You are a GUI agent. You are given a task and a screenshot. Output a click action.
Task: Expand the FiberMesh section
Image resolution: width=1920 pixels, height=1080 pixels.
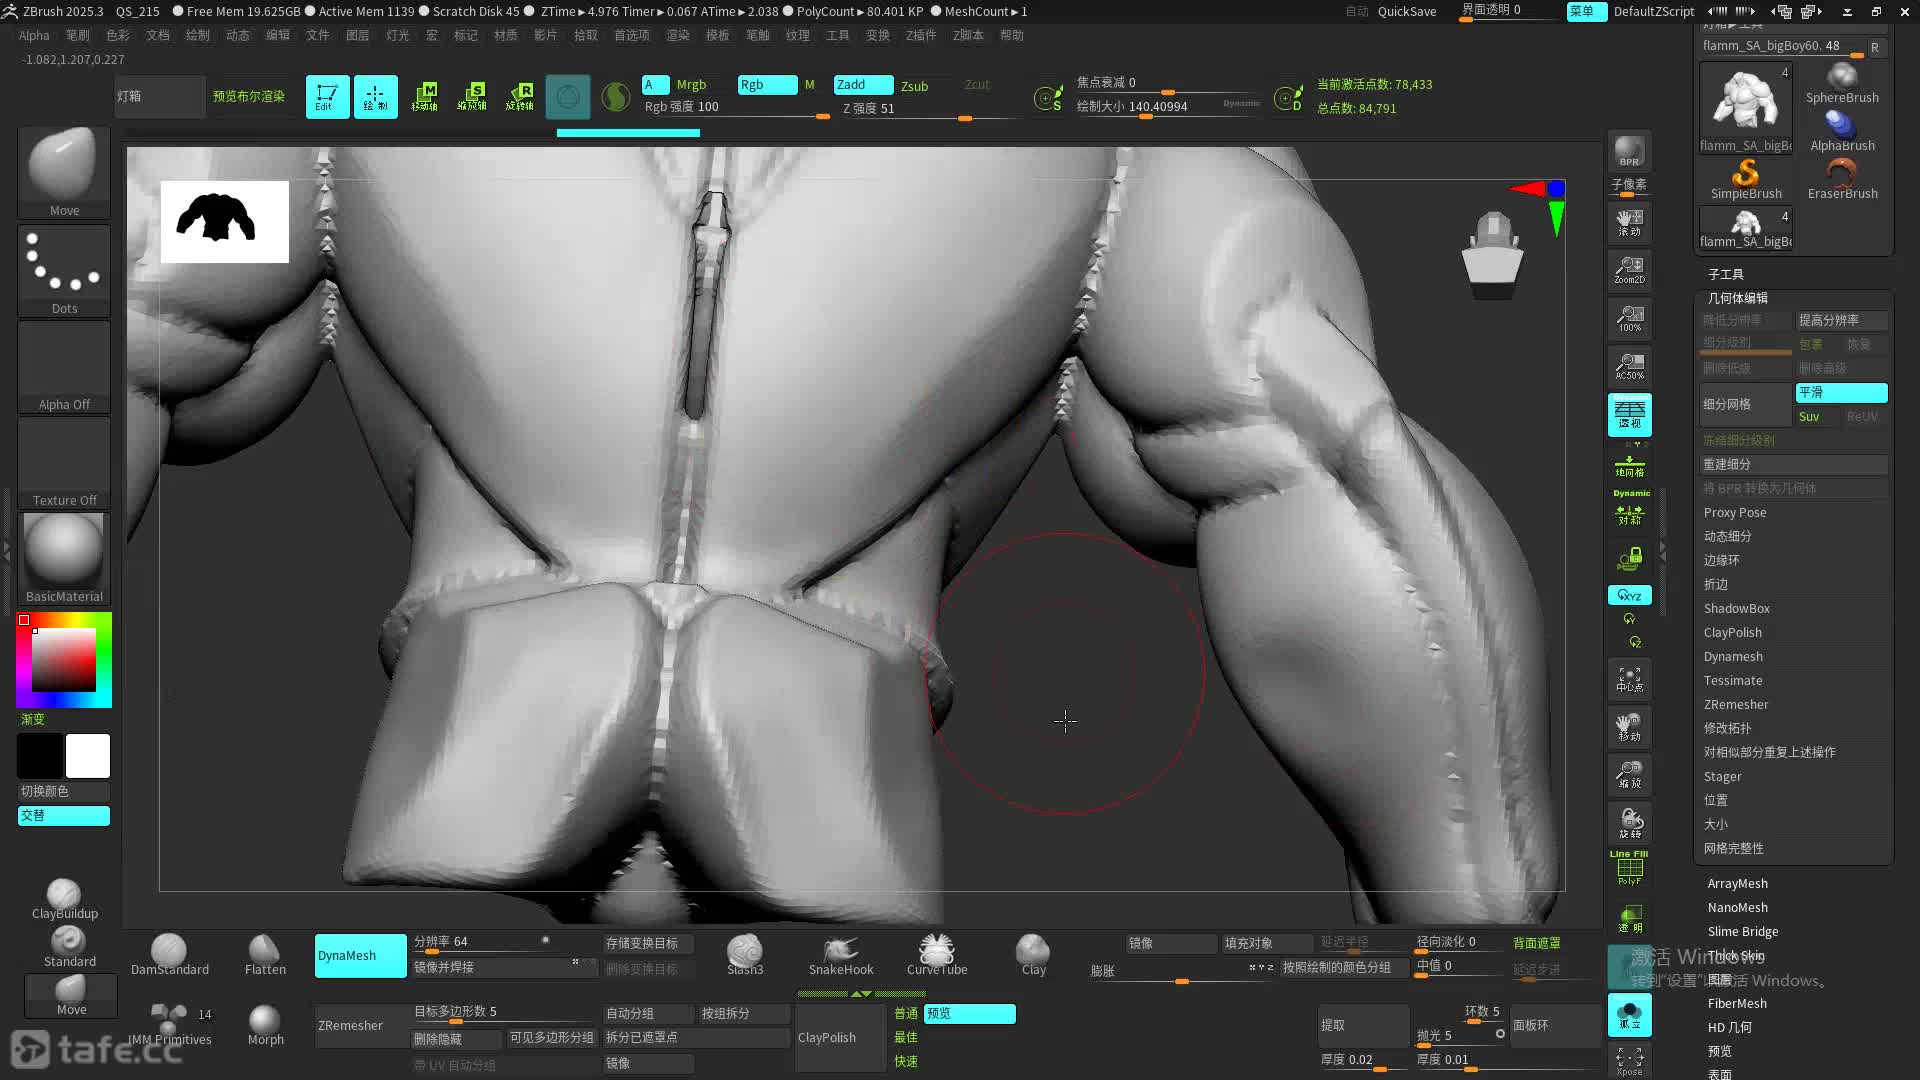point(1736,1004)
